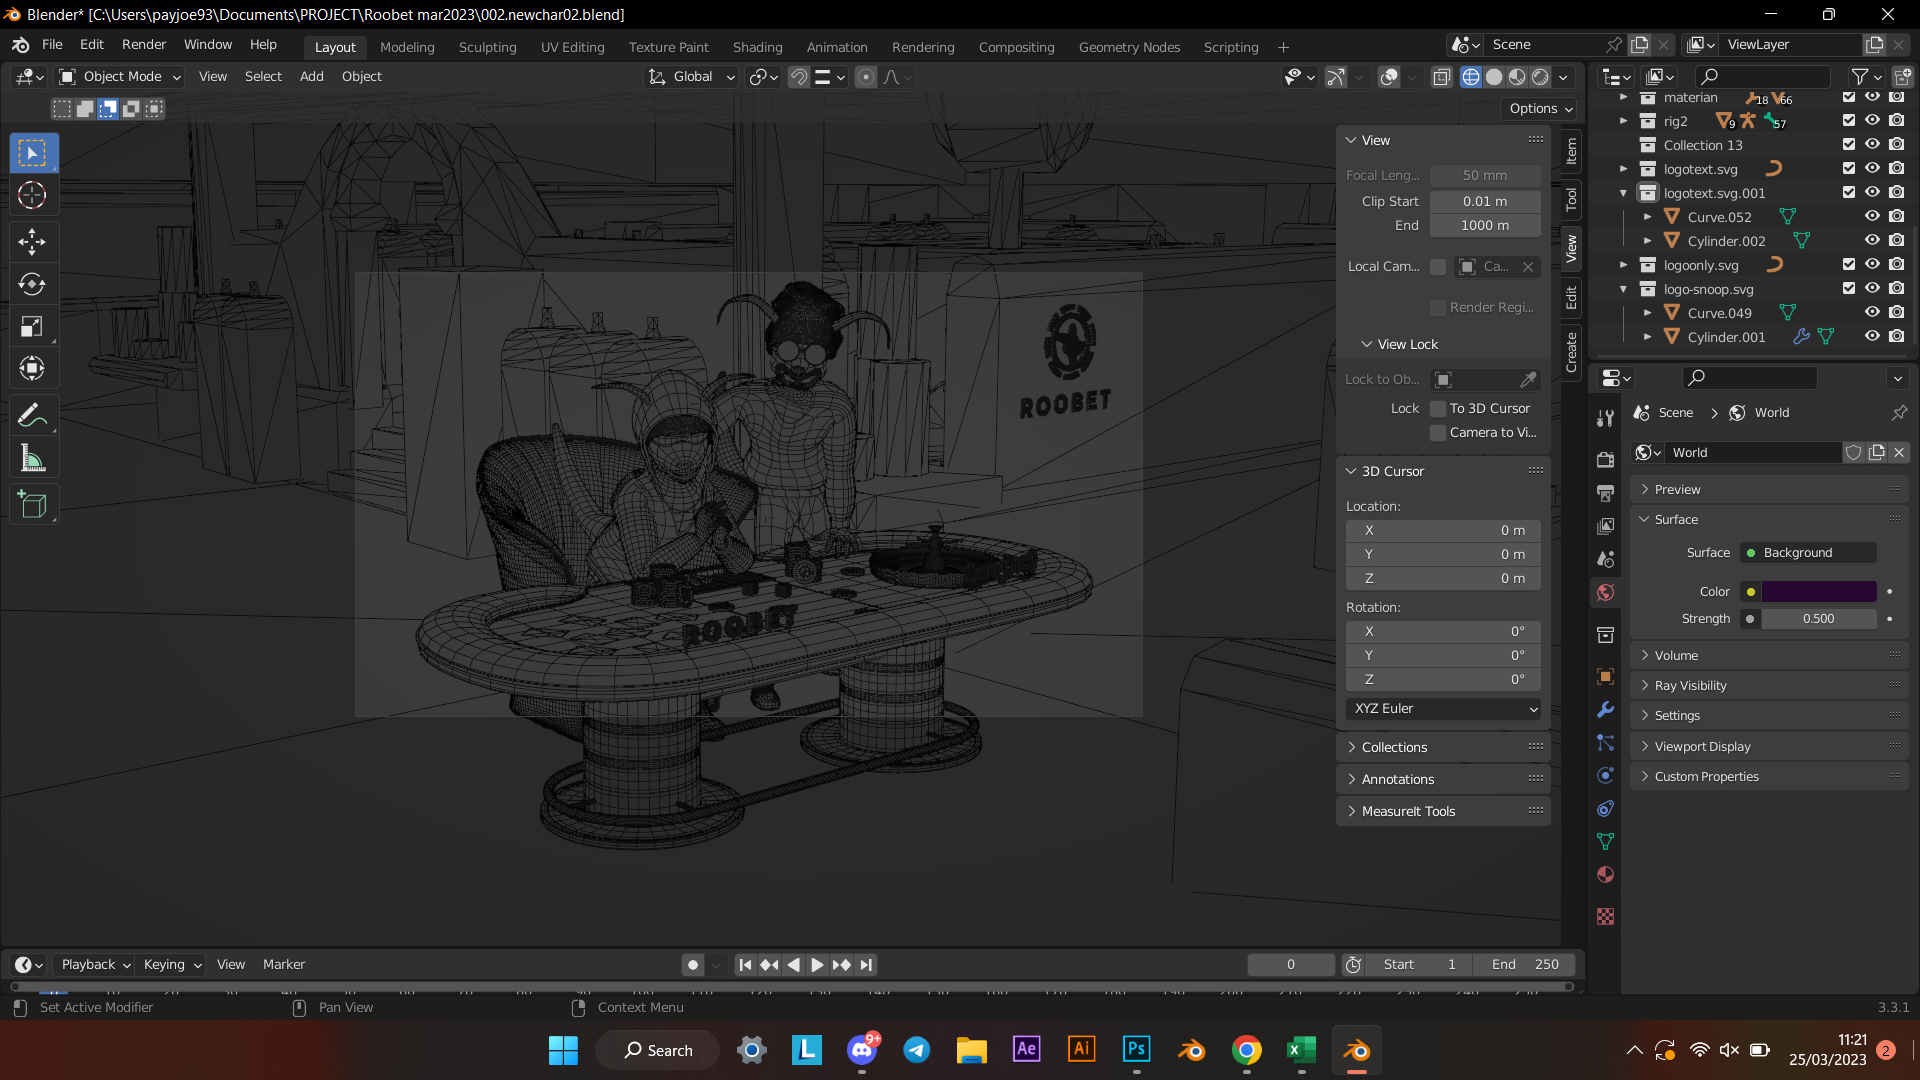Select the Measure tool

click(x=33, y=458)
